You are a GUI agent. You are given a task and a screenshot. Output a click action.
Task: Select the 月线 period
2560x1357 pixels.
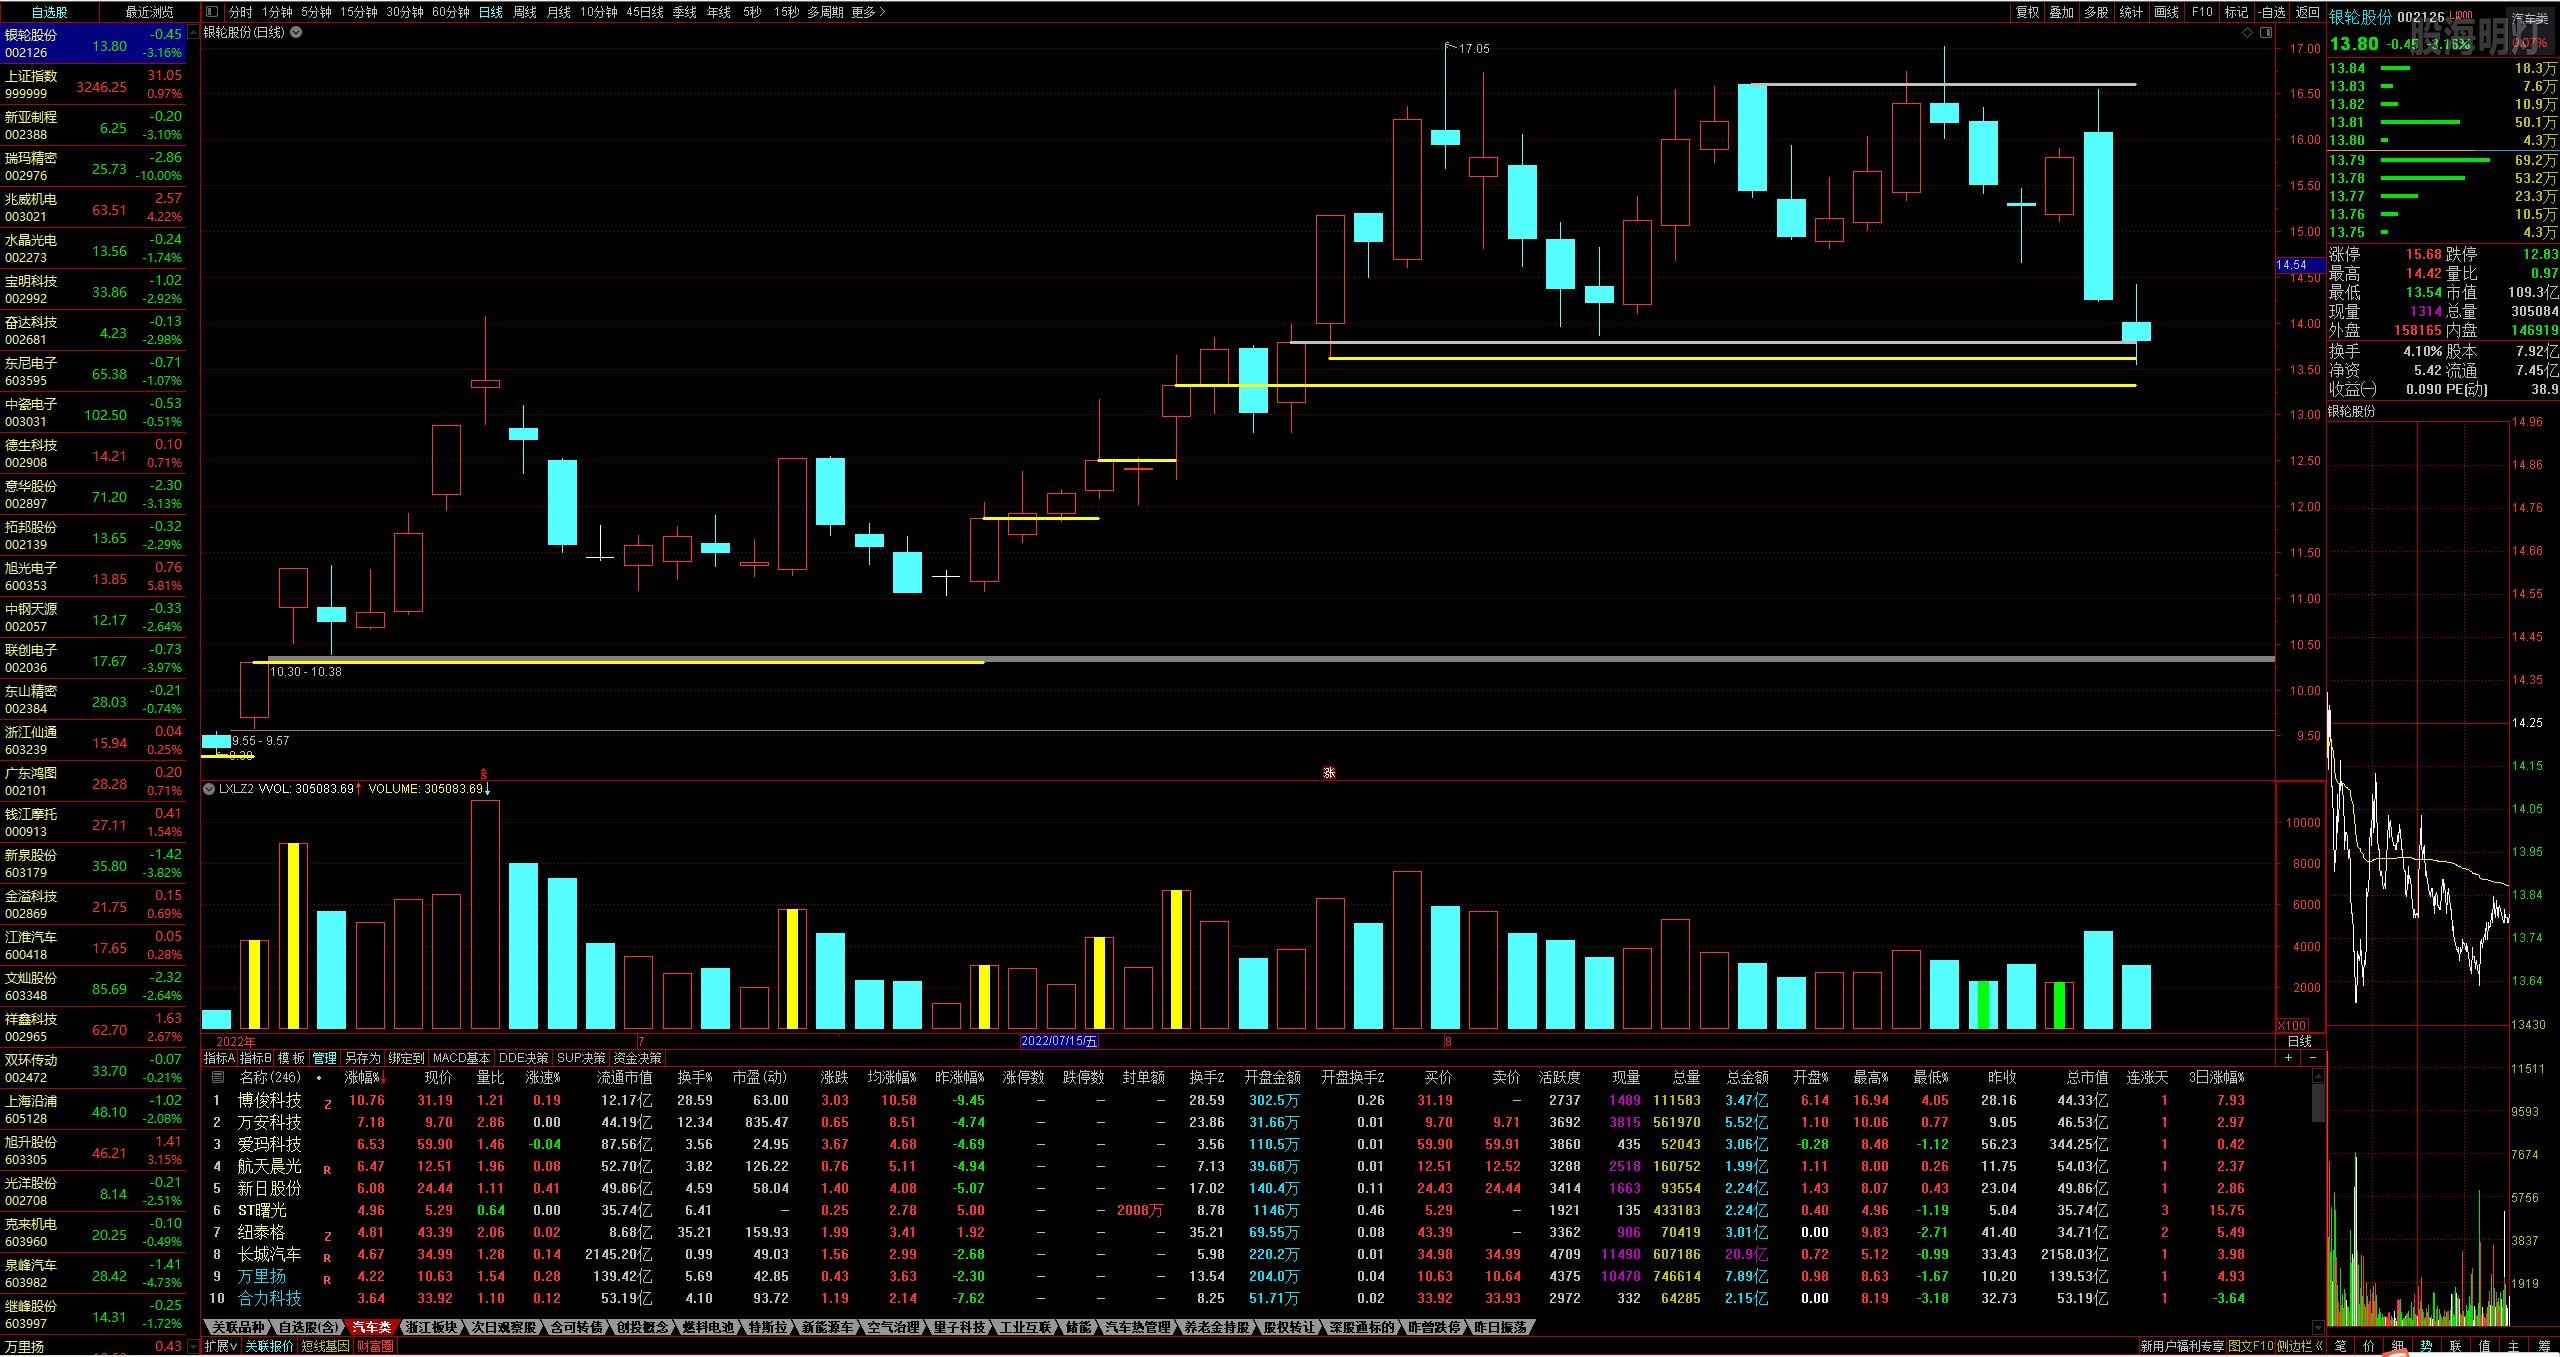pos(558,12)
